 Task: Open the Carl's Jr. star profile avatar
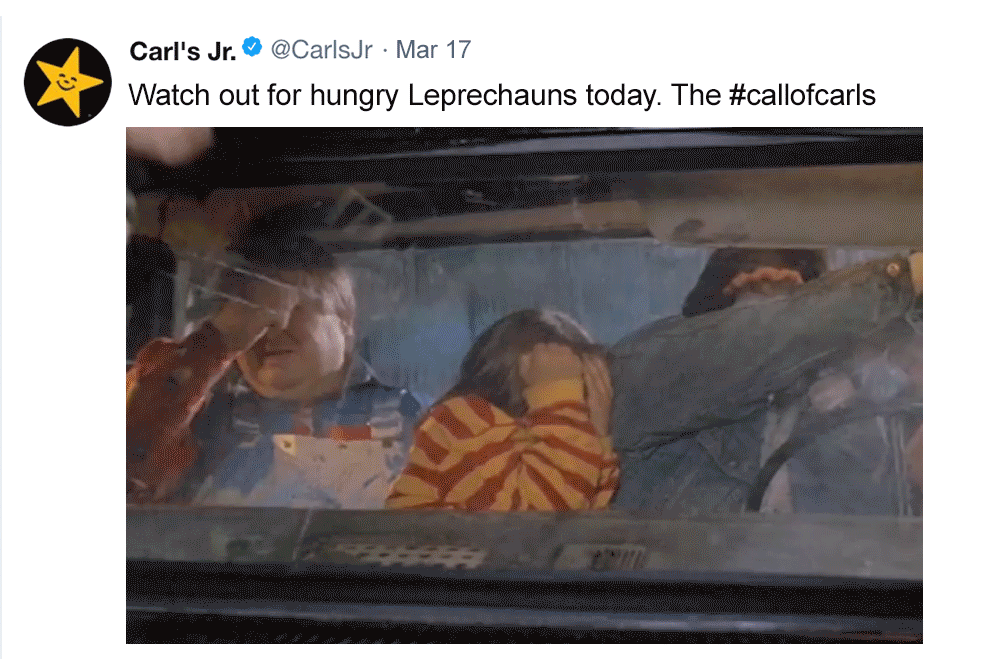point(68,82)
